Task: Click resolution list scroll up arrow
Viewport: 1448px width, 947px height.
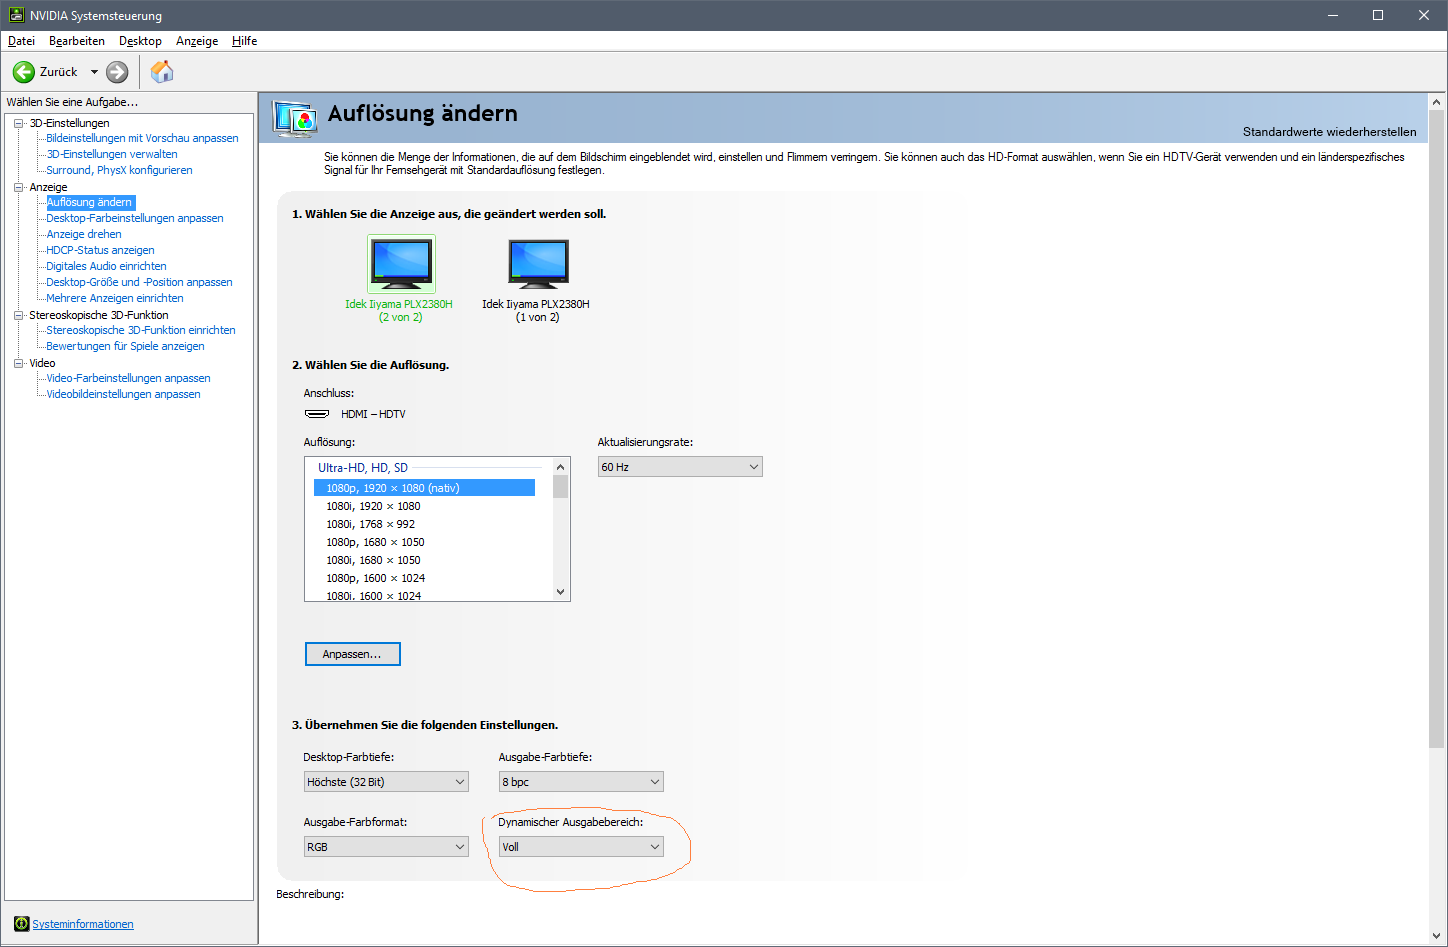Action: point(561,467)
